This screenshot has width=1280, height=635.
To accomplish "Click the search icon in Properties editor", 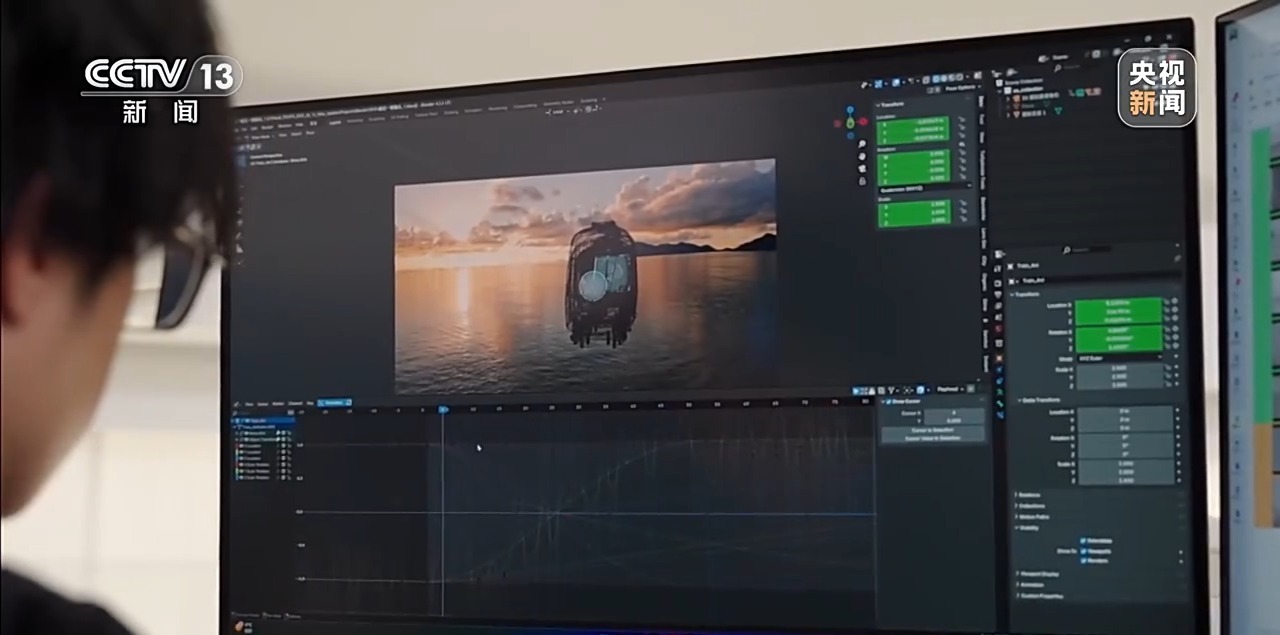I will (1067, 250).
